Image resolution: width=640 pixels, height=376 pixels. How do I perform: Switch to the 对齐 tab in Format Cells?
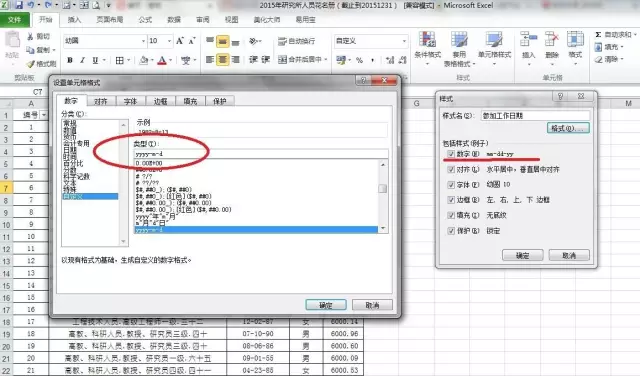100,101
